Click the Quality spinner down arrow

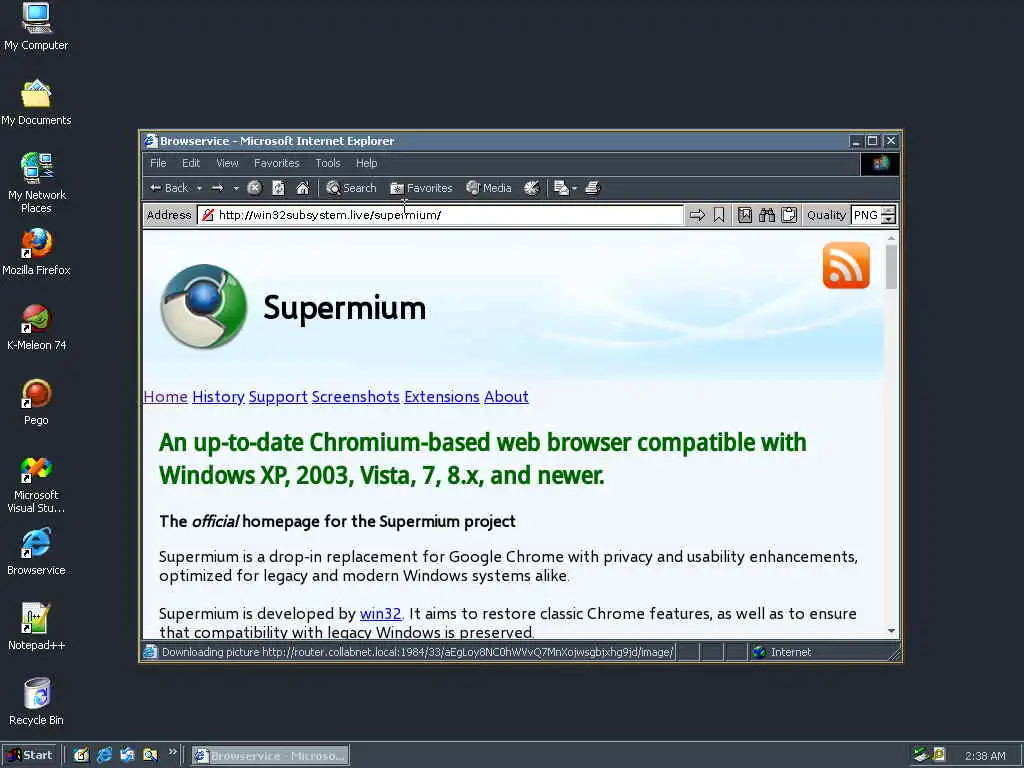(x=888, y=219)
